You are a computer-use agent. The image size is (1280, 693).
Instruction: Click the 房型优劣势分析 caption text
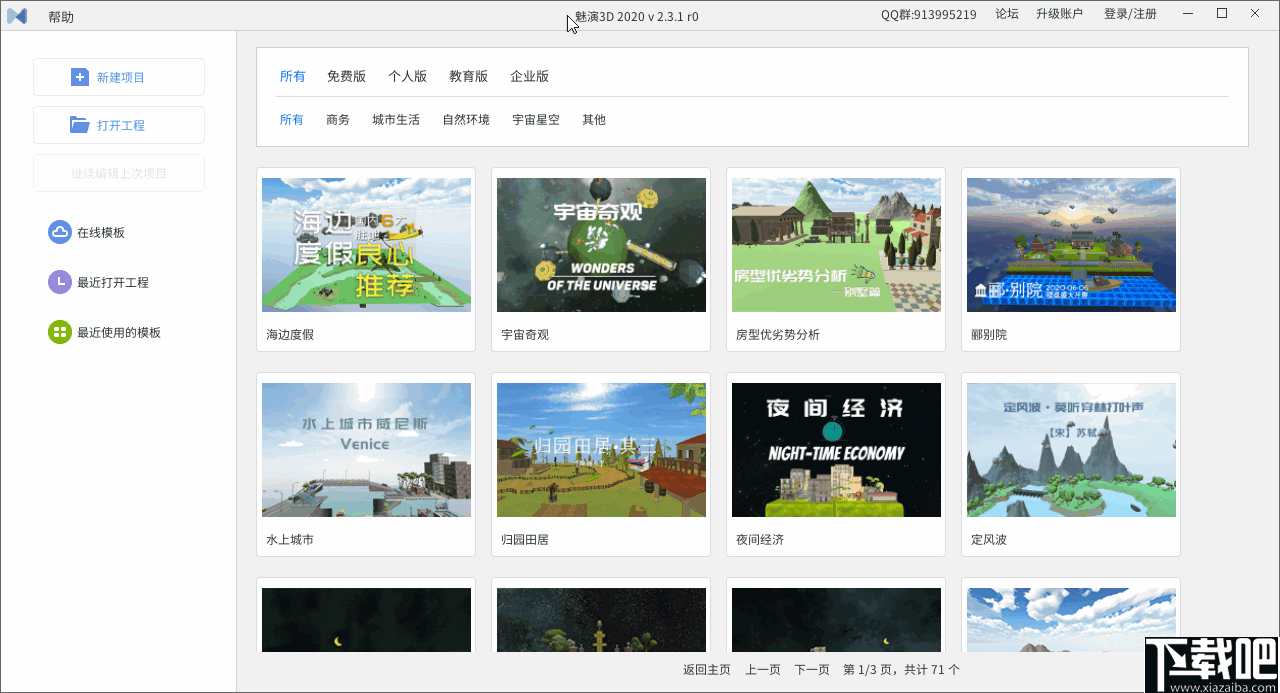778,335
